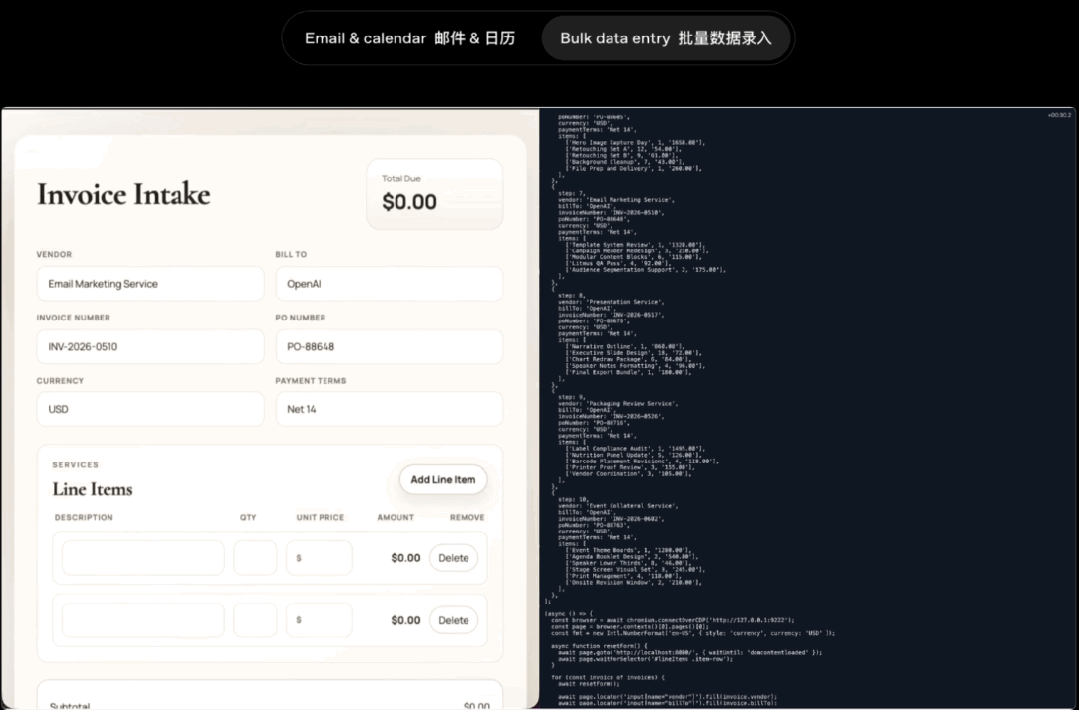1080x710 pixels.
Task: Click first row Qty input
Action: [256, 558]
